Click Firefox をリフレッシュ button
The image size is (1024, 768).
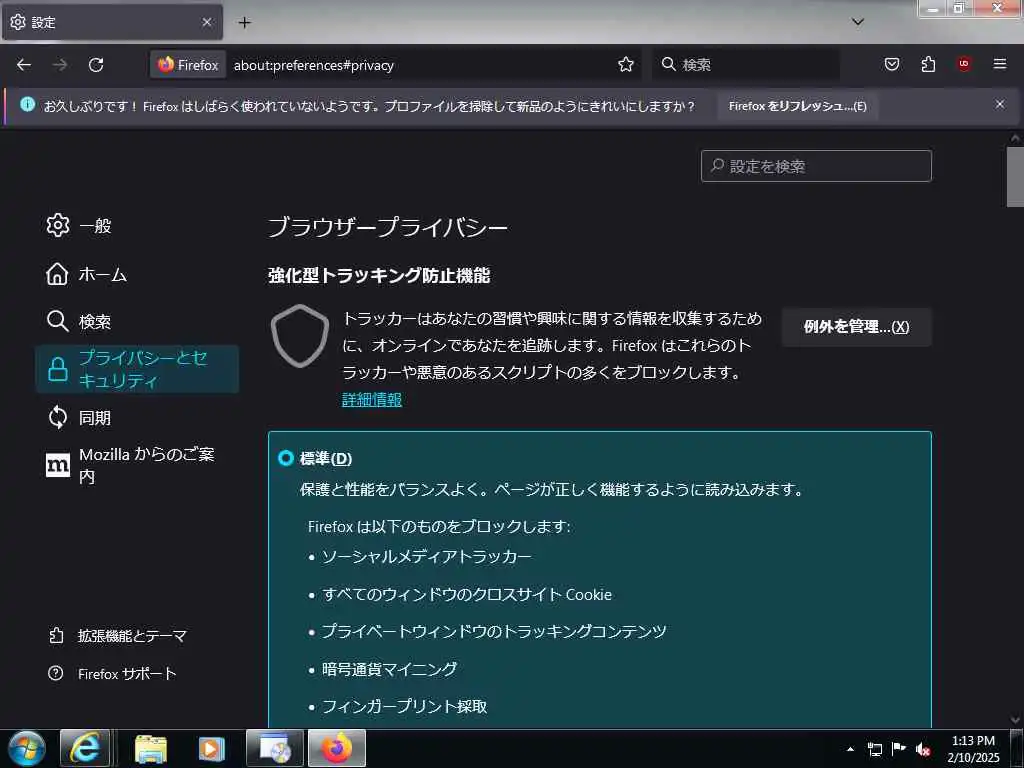coord(797,106)
